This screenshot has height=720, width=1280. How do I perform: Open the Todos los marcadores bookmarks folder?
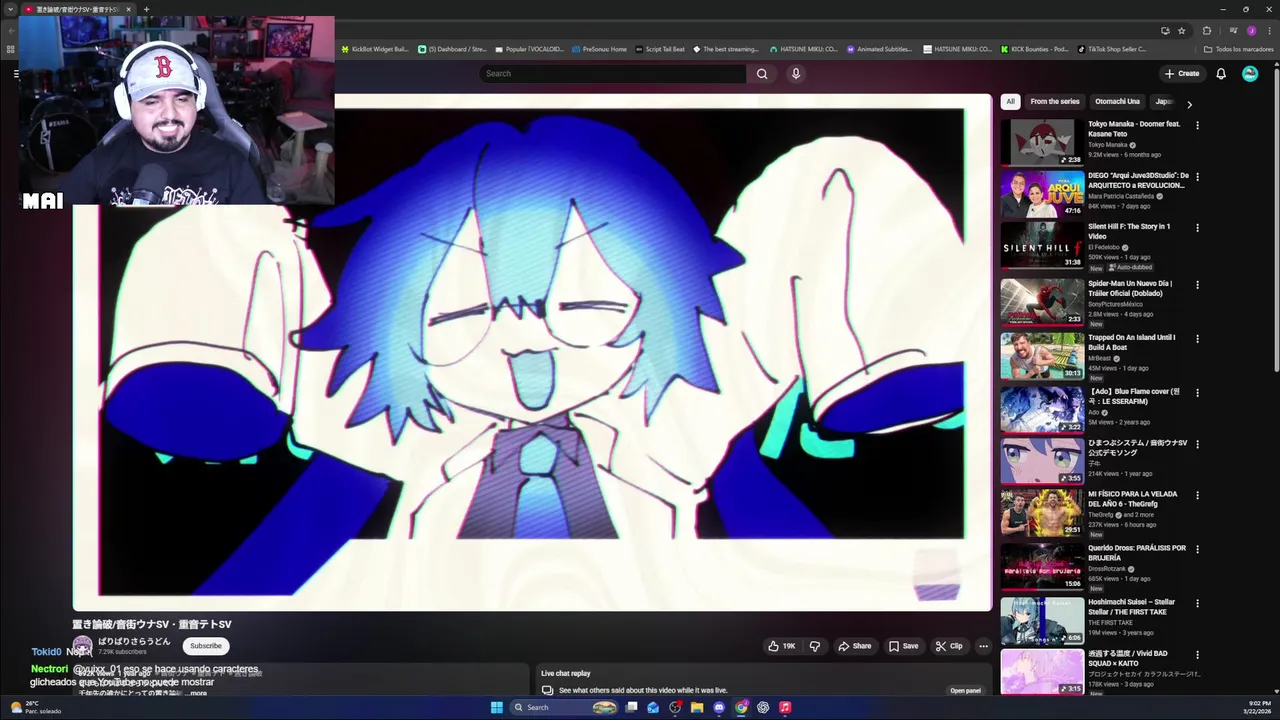pyautogui.click(x=1238, y=49)
